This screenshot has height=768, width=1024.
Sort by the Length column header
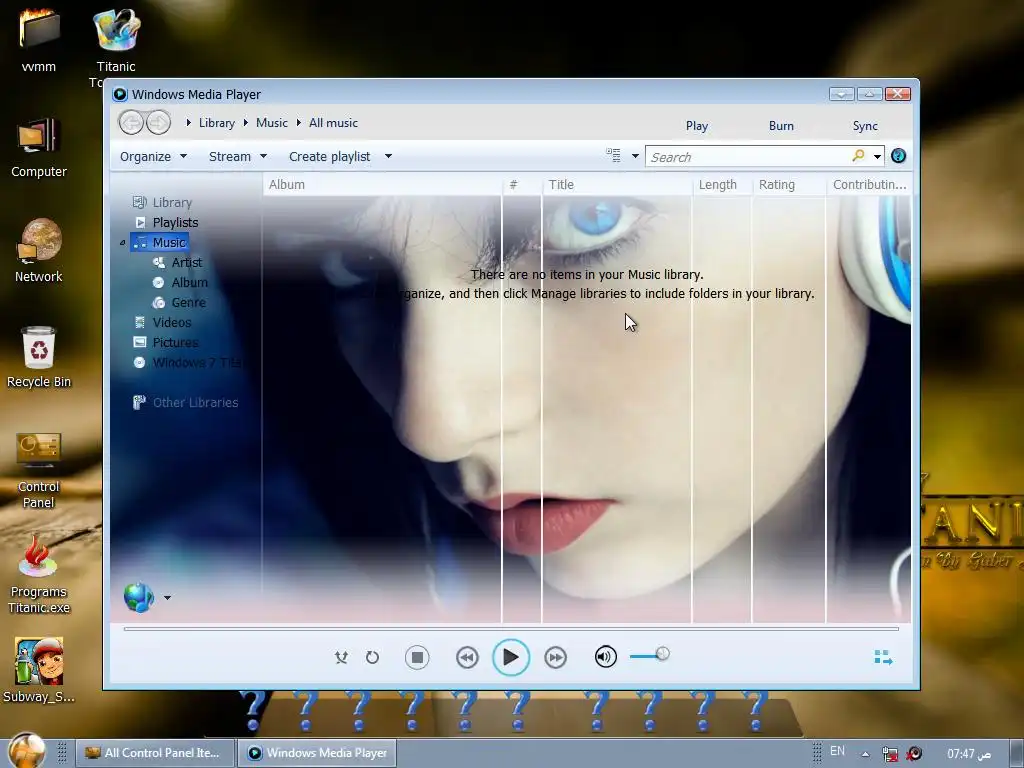pyautogui.click(x=722, y=185)
